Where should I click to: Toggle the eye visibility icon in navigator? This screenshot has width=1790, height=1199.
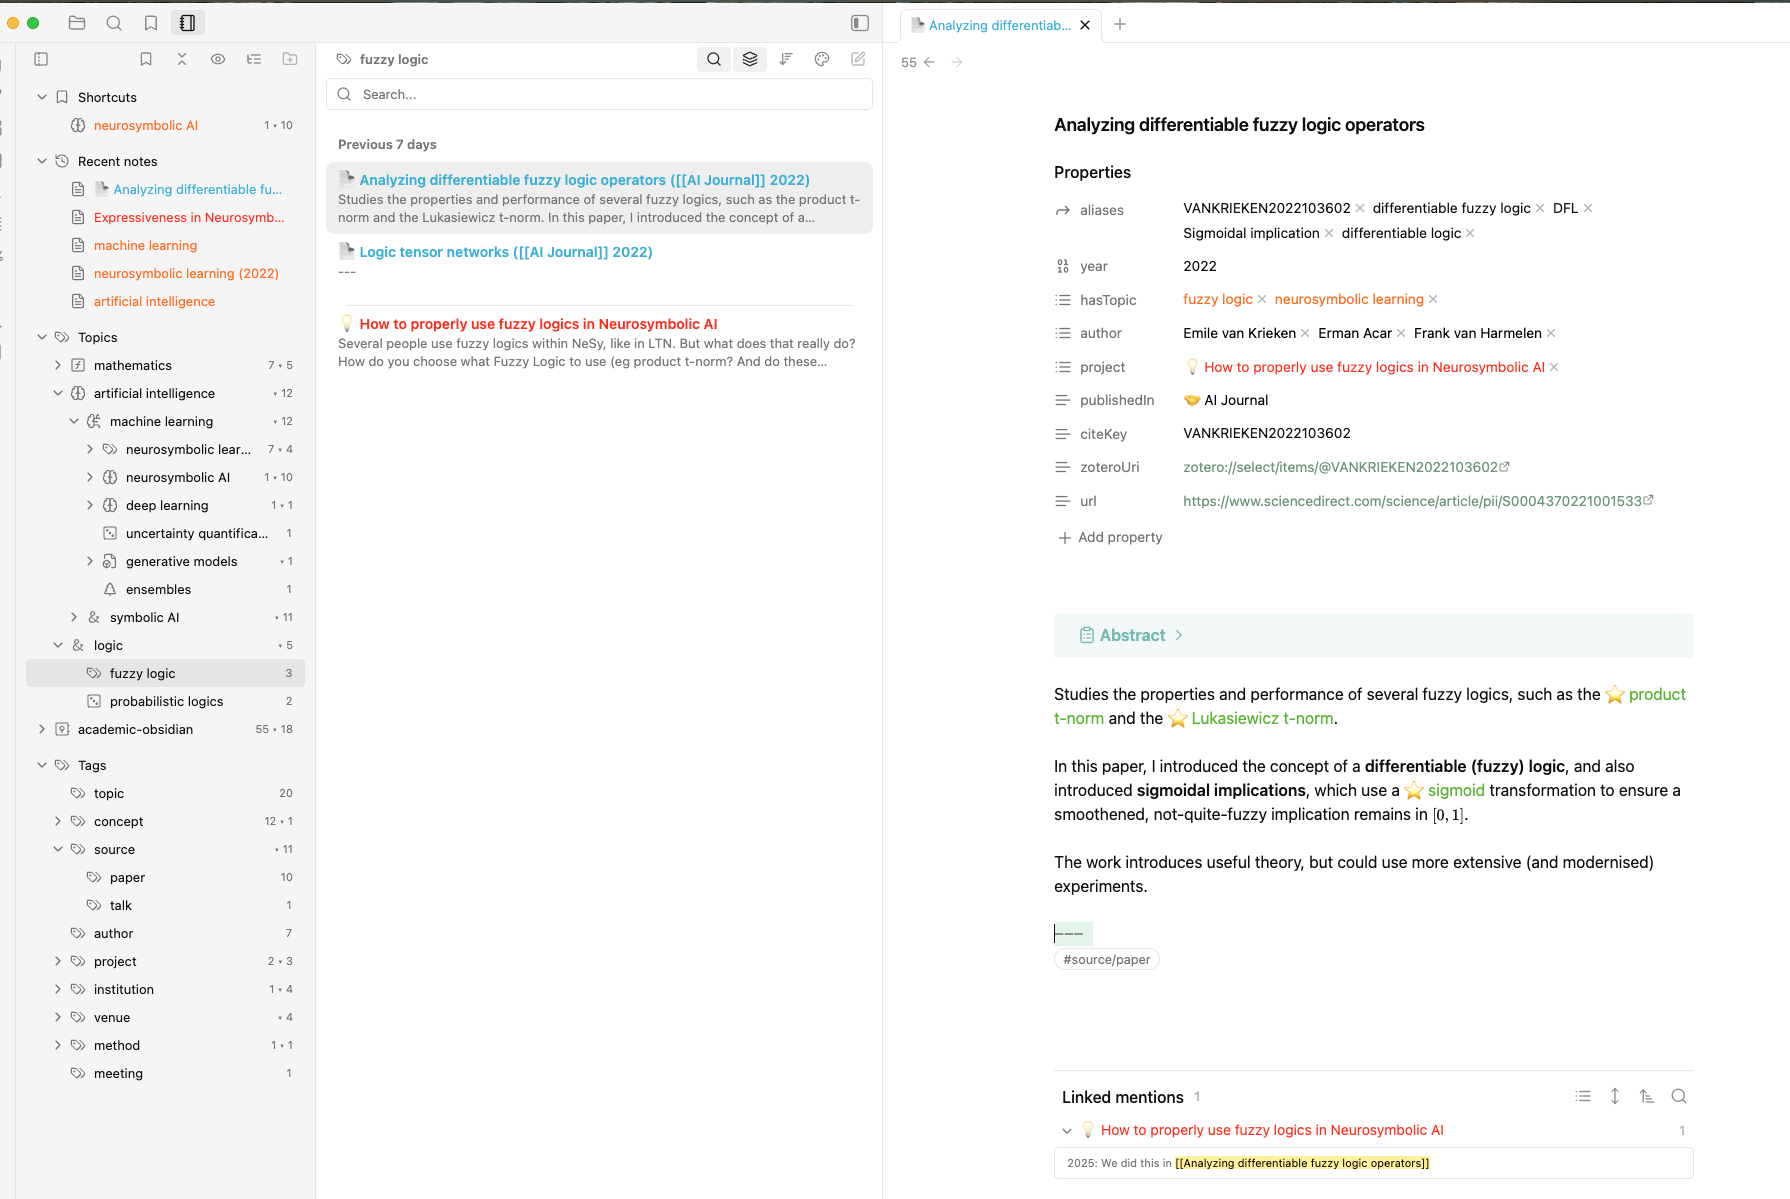coord(218,60)
